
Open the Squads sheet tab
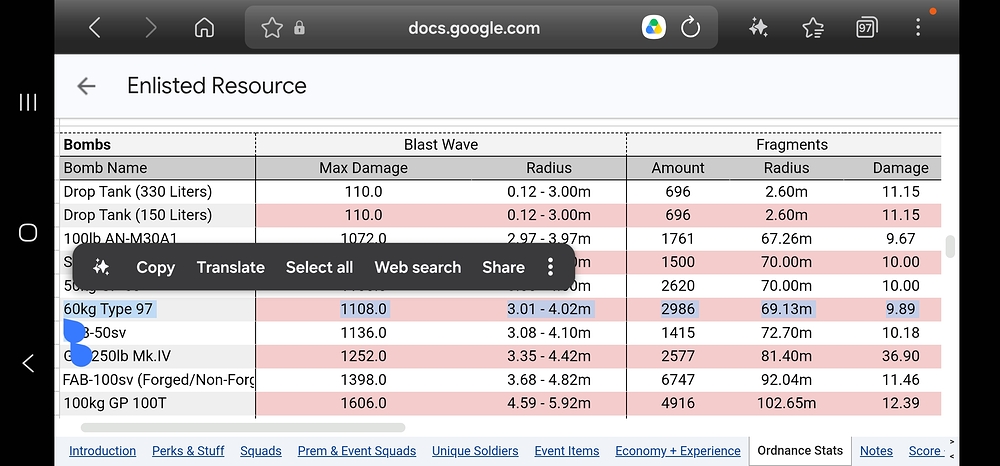261,451
